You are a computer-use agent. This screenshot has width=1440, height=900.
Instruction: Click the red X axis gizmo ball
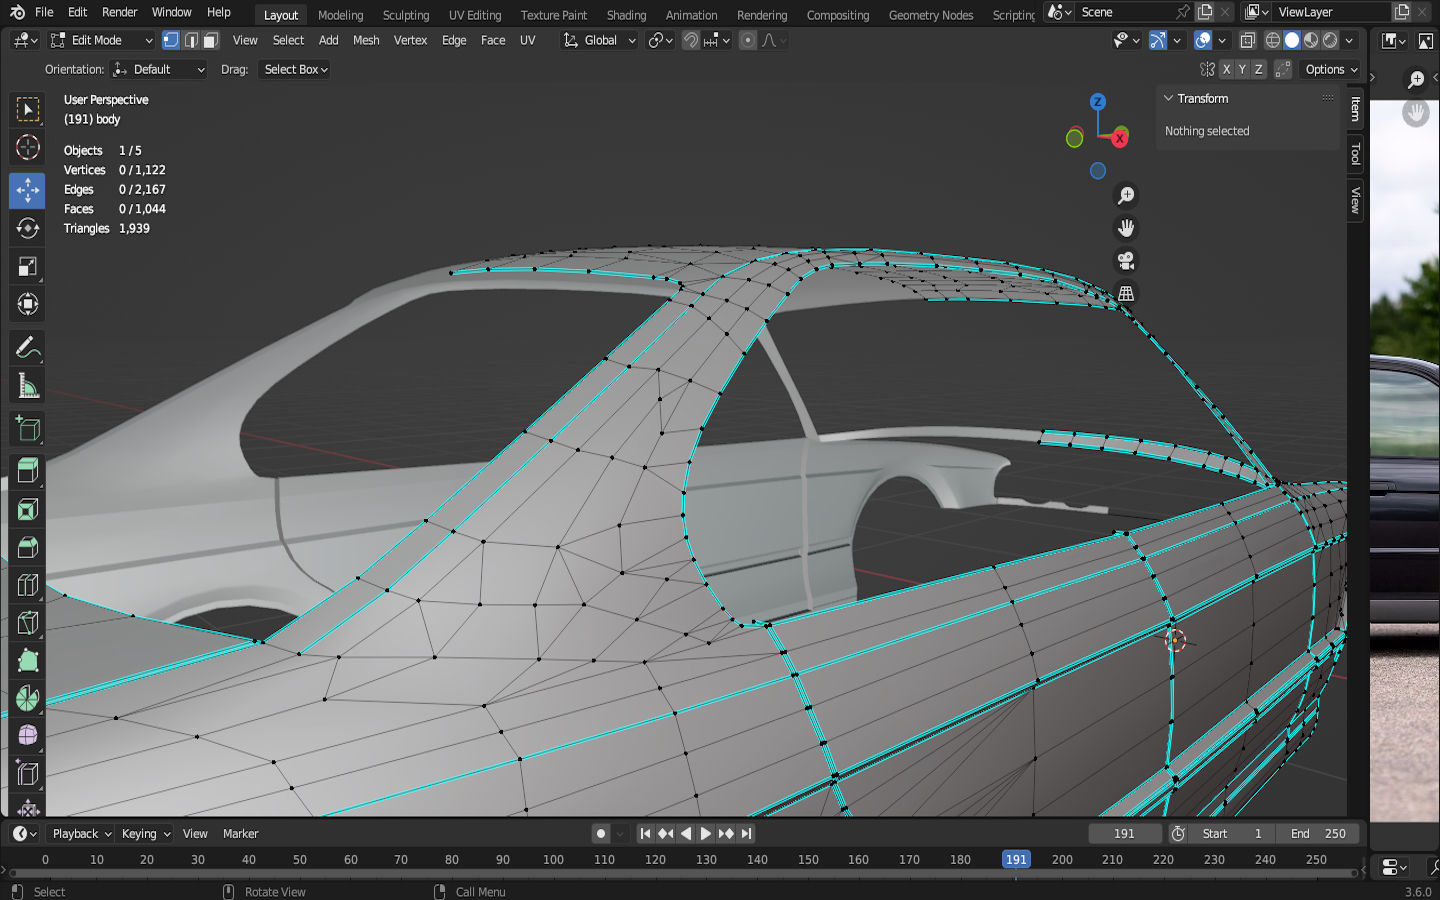pyautogui.click(x=1120, y=139)
